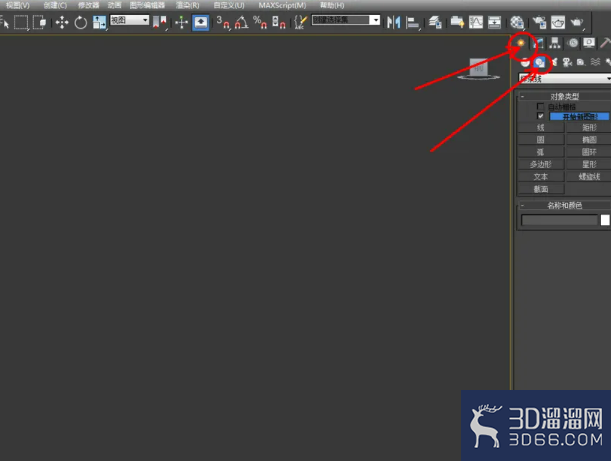611x461 pixels.
Task: Switch to the Hierarchy command panel tab
Action: (x=555, y=43)
